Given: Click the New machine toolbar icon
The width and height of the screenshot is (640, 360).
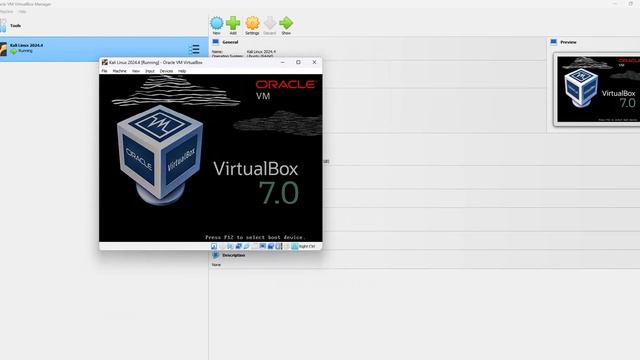Looking at the screenshot, I should pyautogui.click(x=216, y=23).
